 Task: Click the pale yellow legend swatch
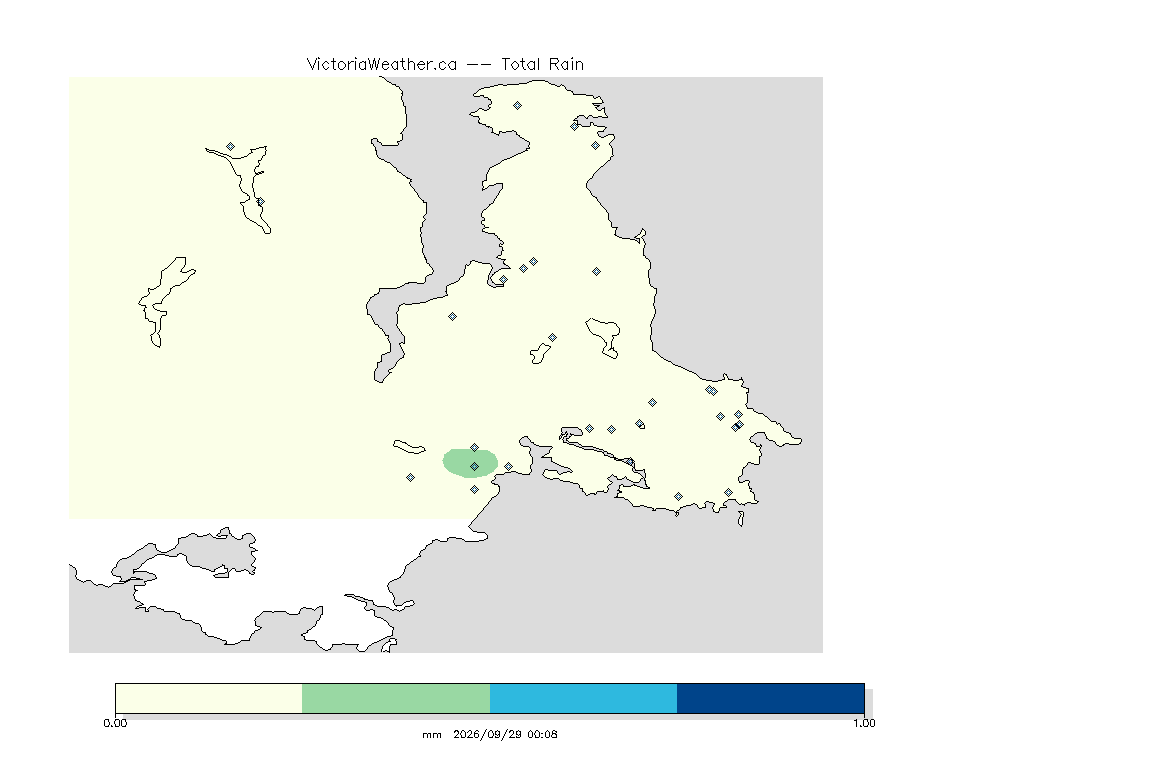tap(209, 698)
